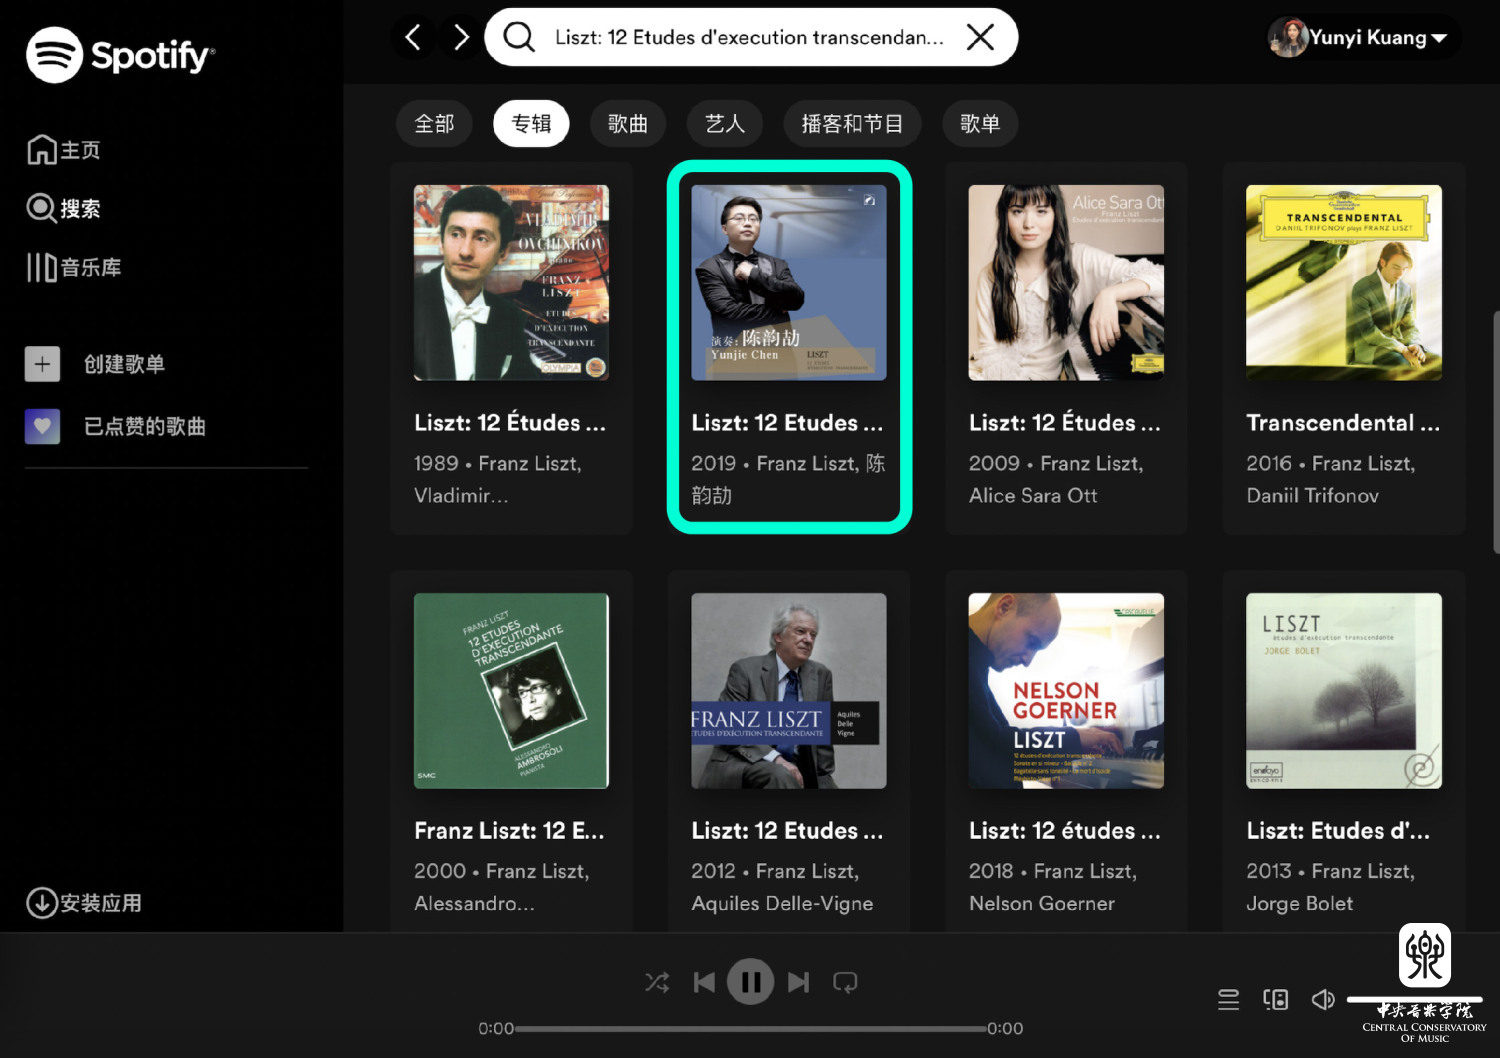Switch to the 艺人 filter tab

725,124
